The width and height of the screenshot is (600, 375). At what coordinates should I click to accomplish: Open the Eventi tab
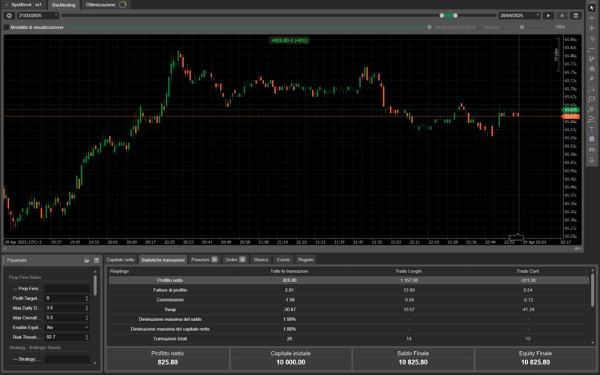pyautogui.click(x=283, y=260)
